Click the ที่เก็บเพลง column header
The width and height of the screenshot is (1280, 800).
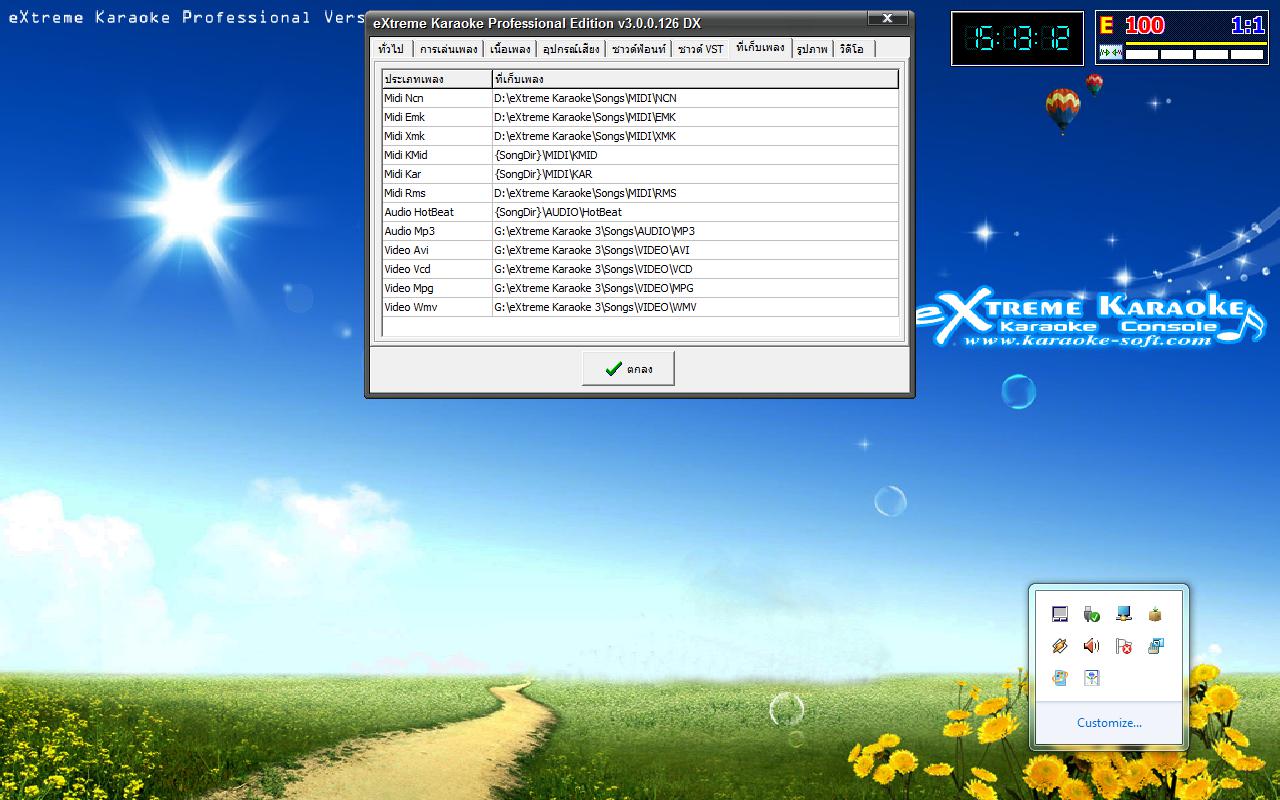(695, 79)
